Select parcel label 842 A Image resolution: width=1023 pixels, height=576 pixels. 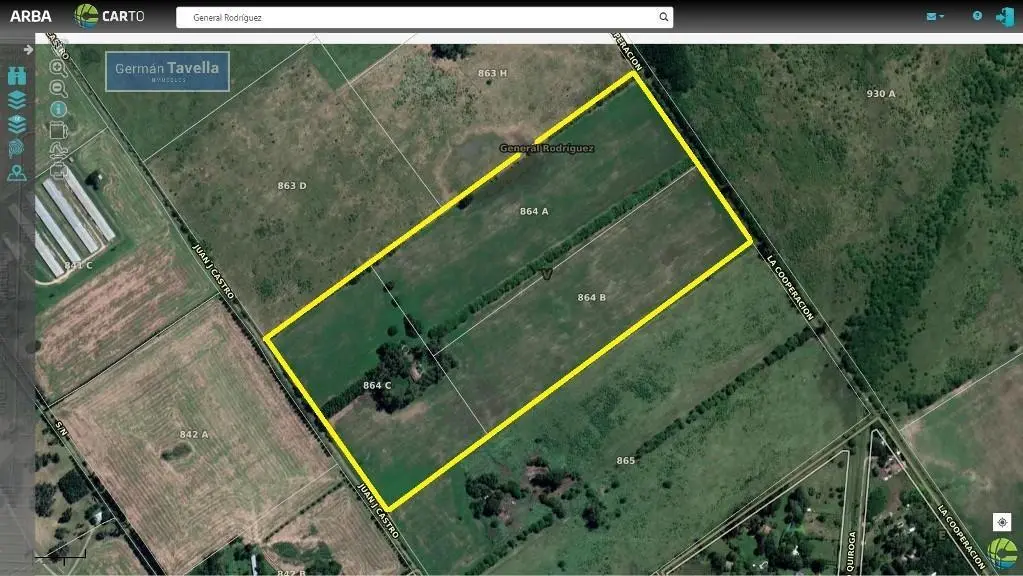pyautogui.click(x=194, y=434)
